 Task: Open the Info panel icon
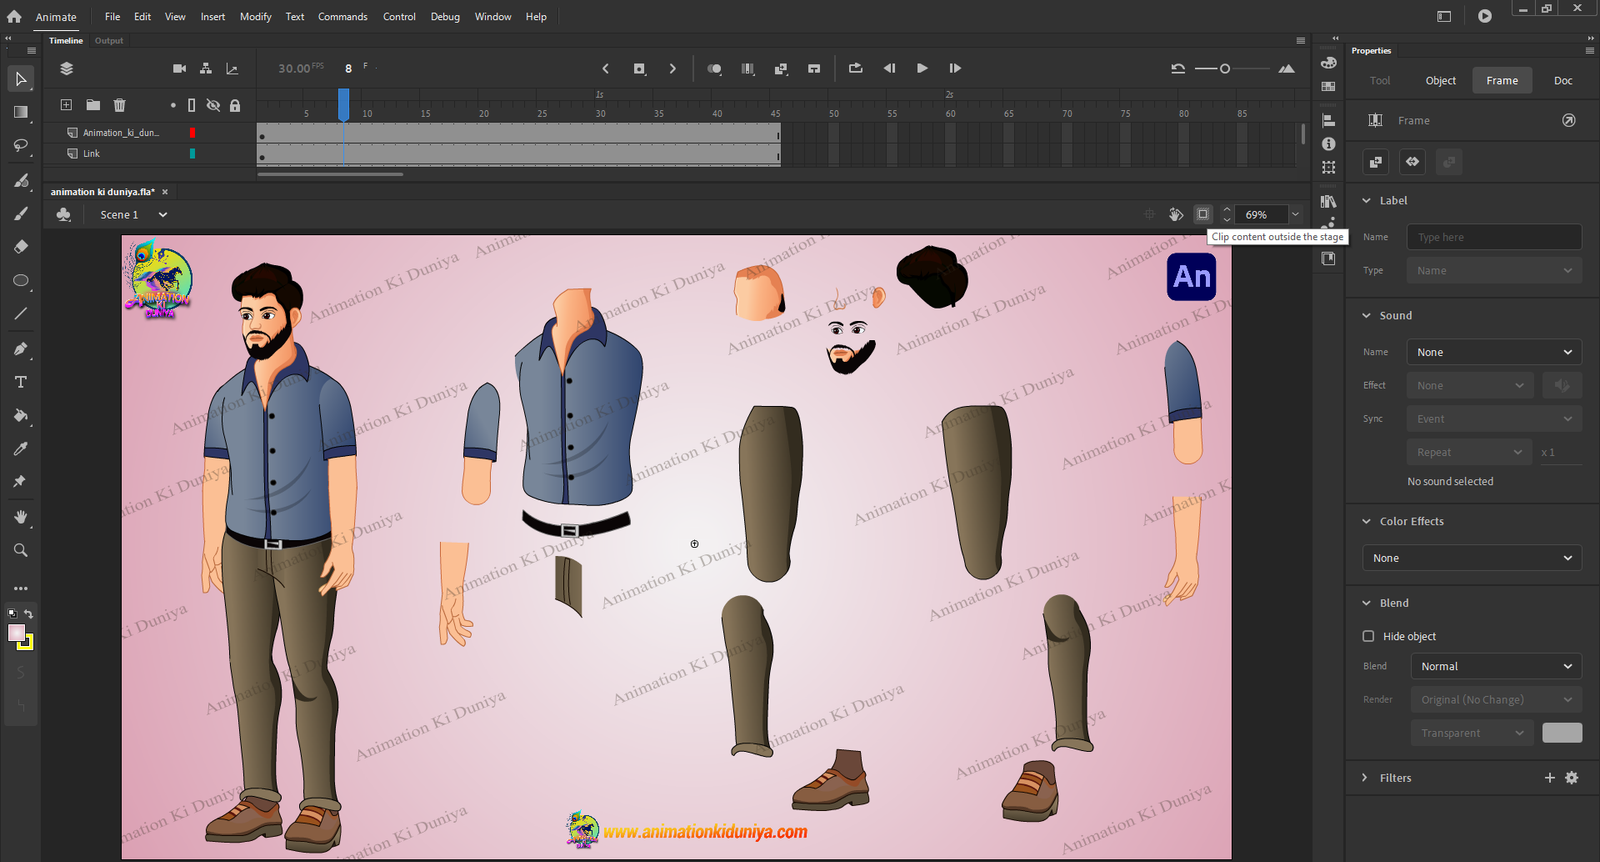coord(1328,144)
